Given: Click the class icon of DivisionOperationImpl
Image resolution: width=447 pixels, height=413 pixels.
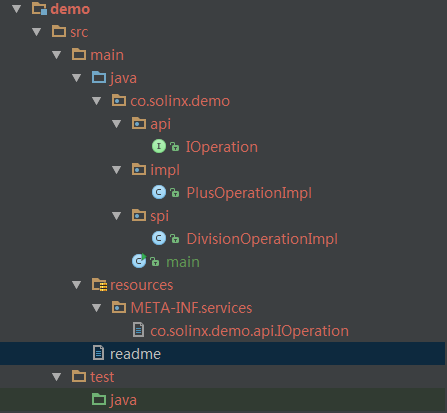Looking at the screenshot, I should (159, 238).
